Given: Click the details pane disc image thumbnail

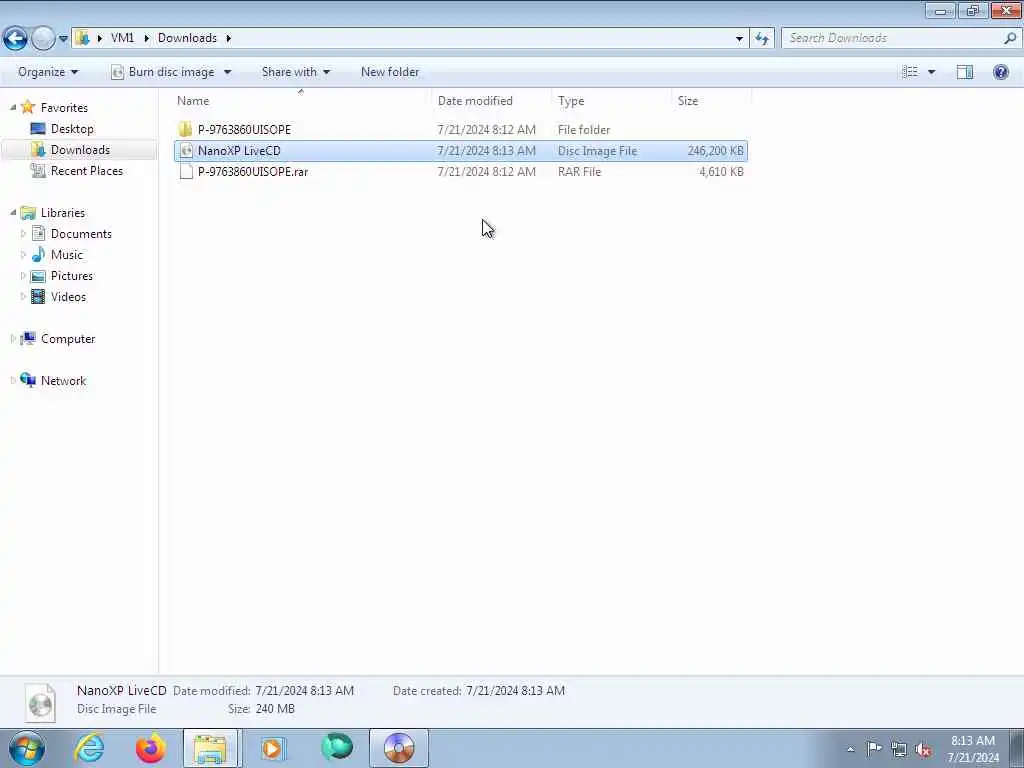Looking at the screenshot, I should tap(40, 703).
